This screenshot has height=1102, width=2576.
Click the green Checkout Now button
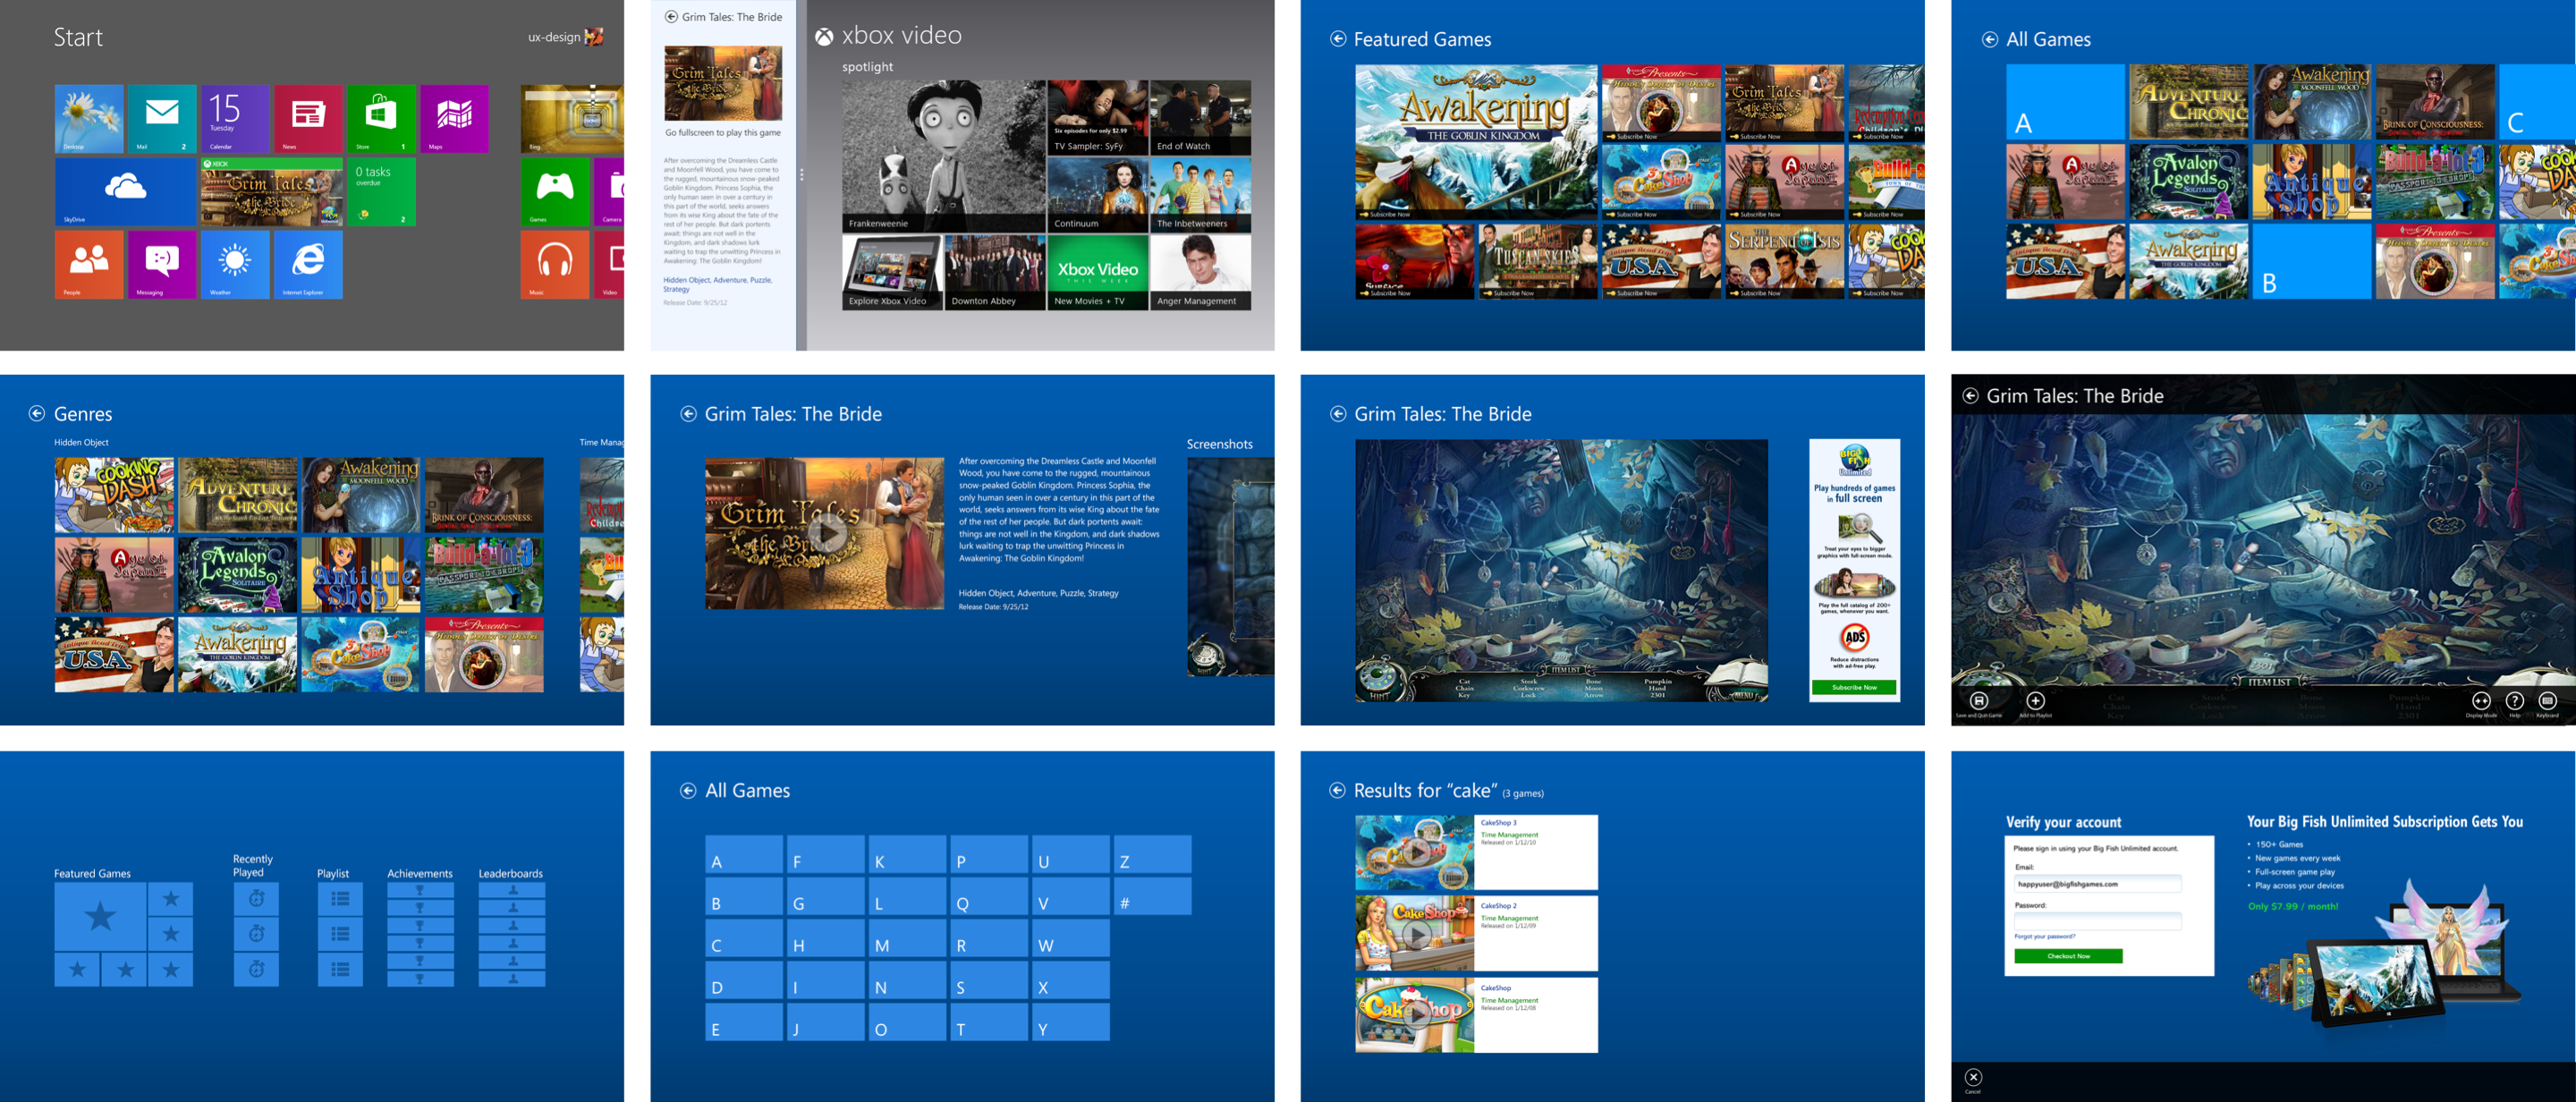point(2068,956)
